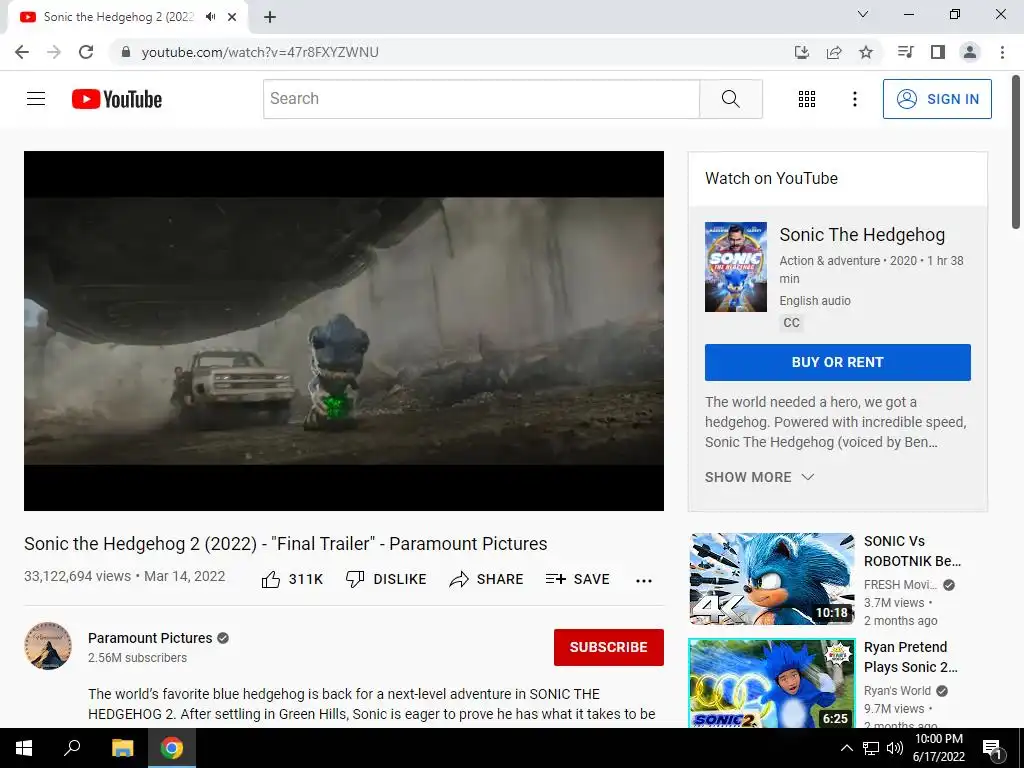Open Sonic The Hedgehog movie title

click(862, 235)
